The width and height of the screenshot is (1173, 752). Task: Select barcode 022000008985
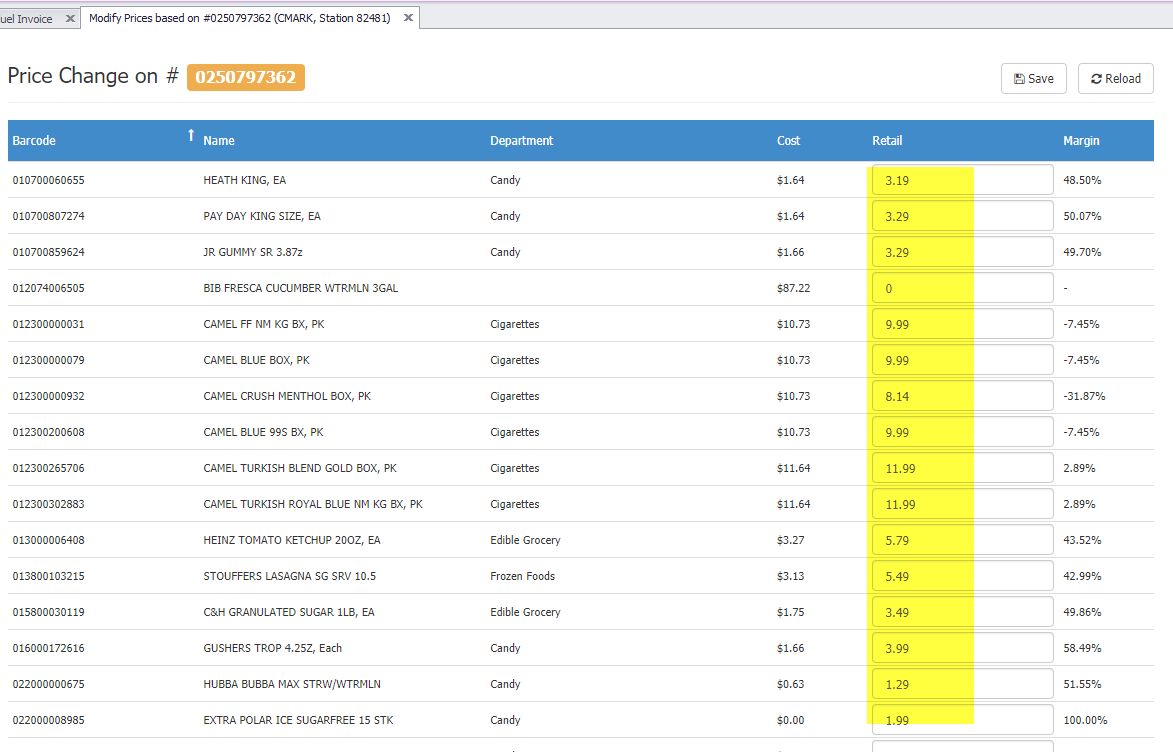[x=49, y=720]
